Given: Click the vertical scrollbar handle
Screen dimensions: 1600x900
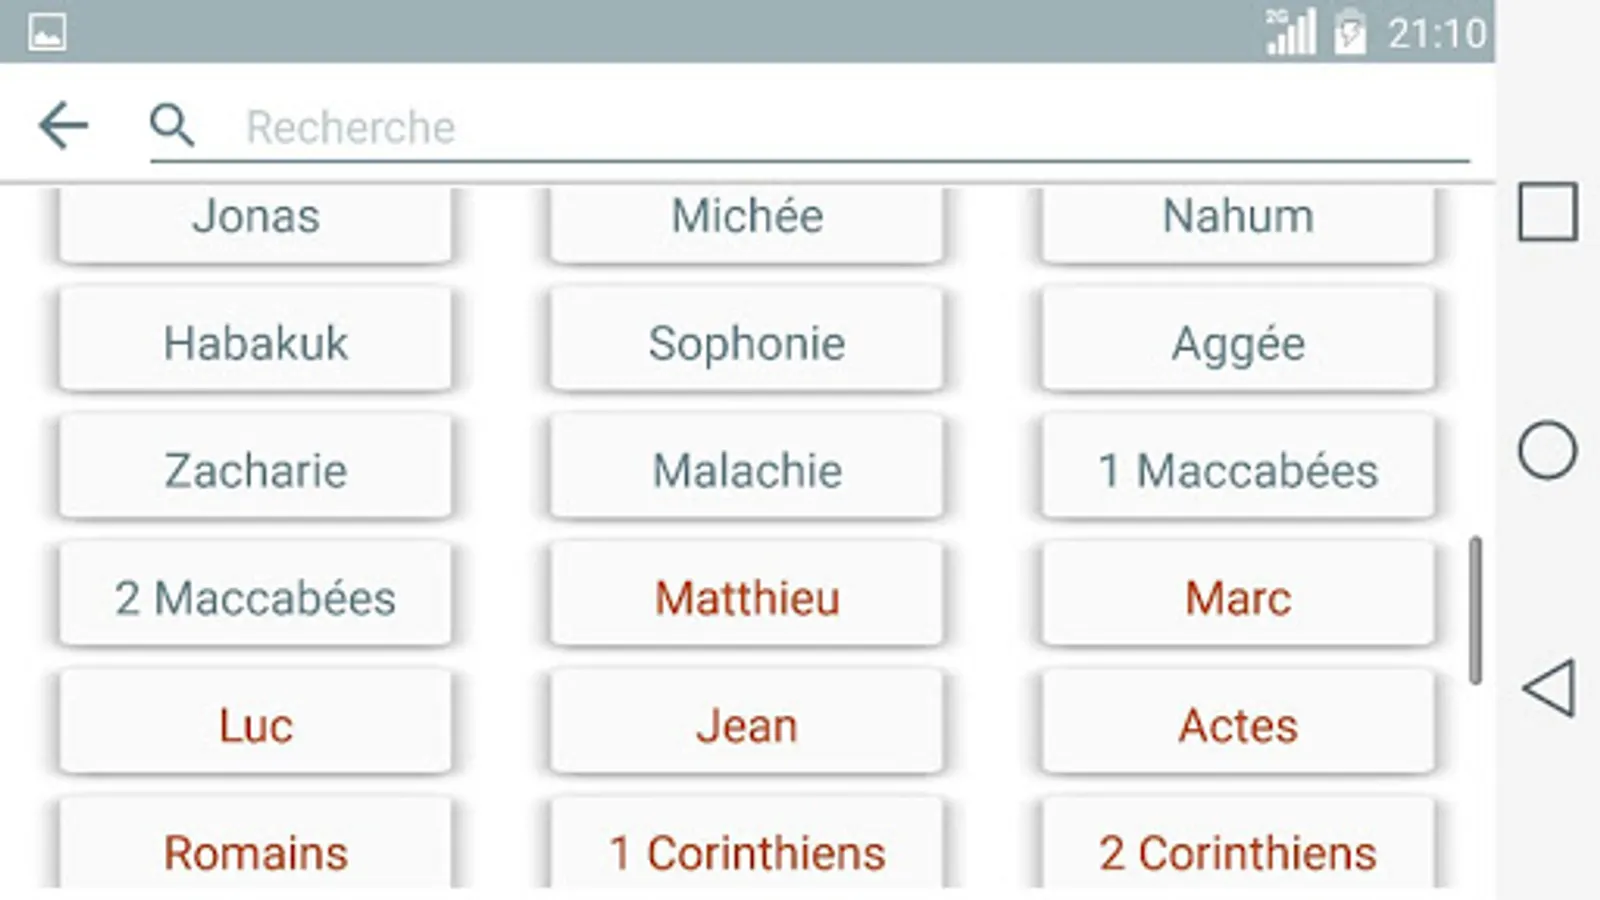Looking at the screenshot, I should pos(1475,610).
